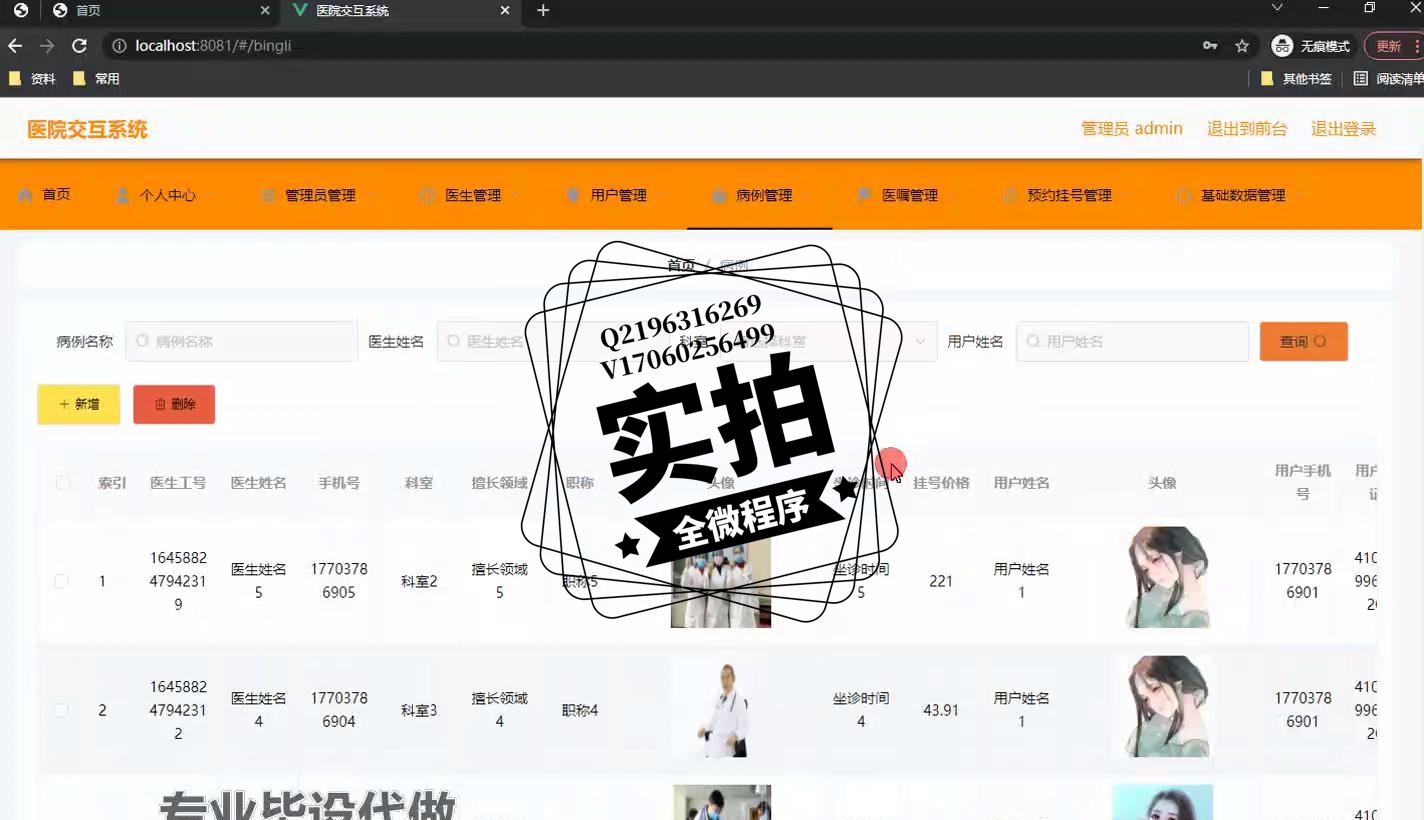The width and height of the screenshot is (1424, 820).
Task: Bookmark this page with star icon
Action: [1242, 46]
